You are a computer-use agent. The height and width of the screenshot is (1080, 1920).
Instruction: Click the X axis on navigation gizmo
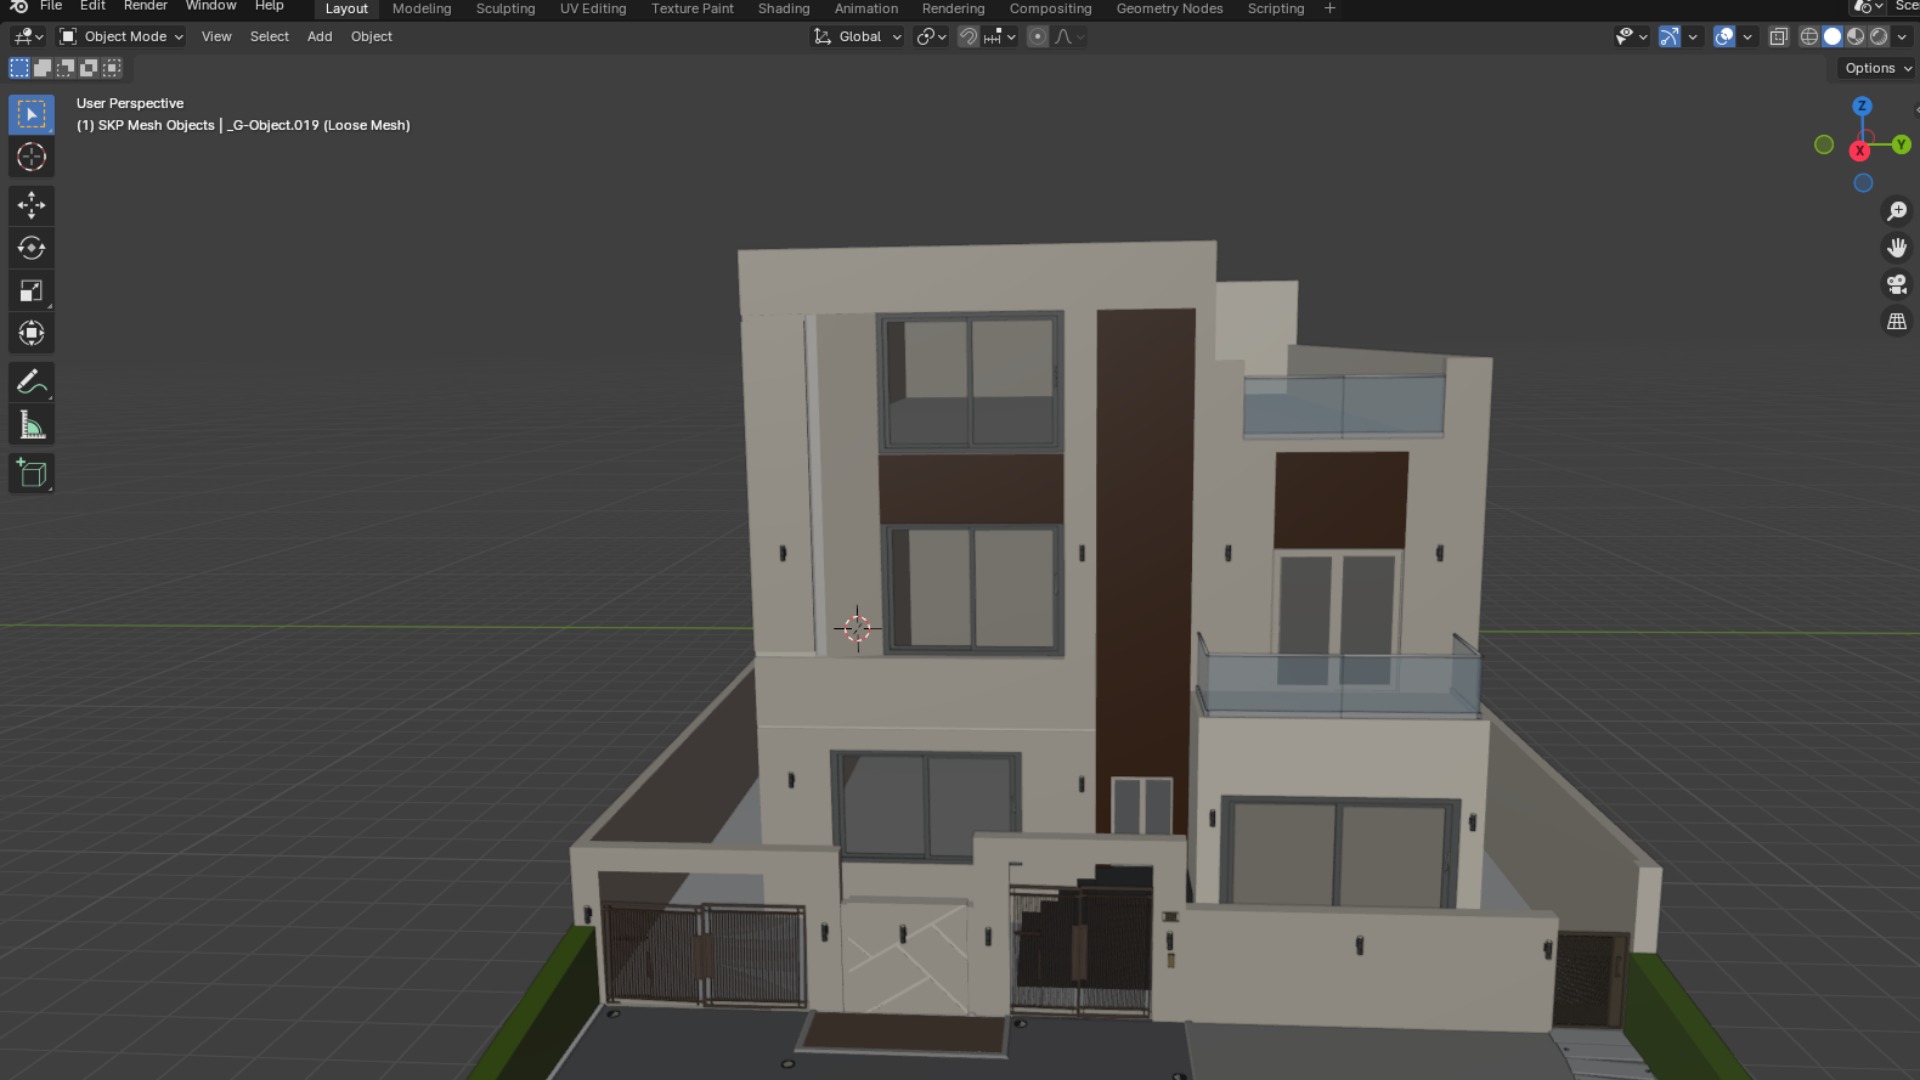click(x=1859, y=151)
